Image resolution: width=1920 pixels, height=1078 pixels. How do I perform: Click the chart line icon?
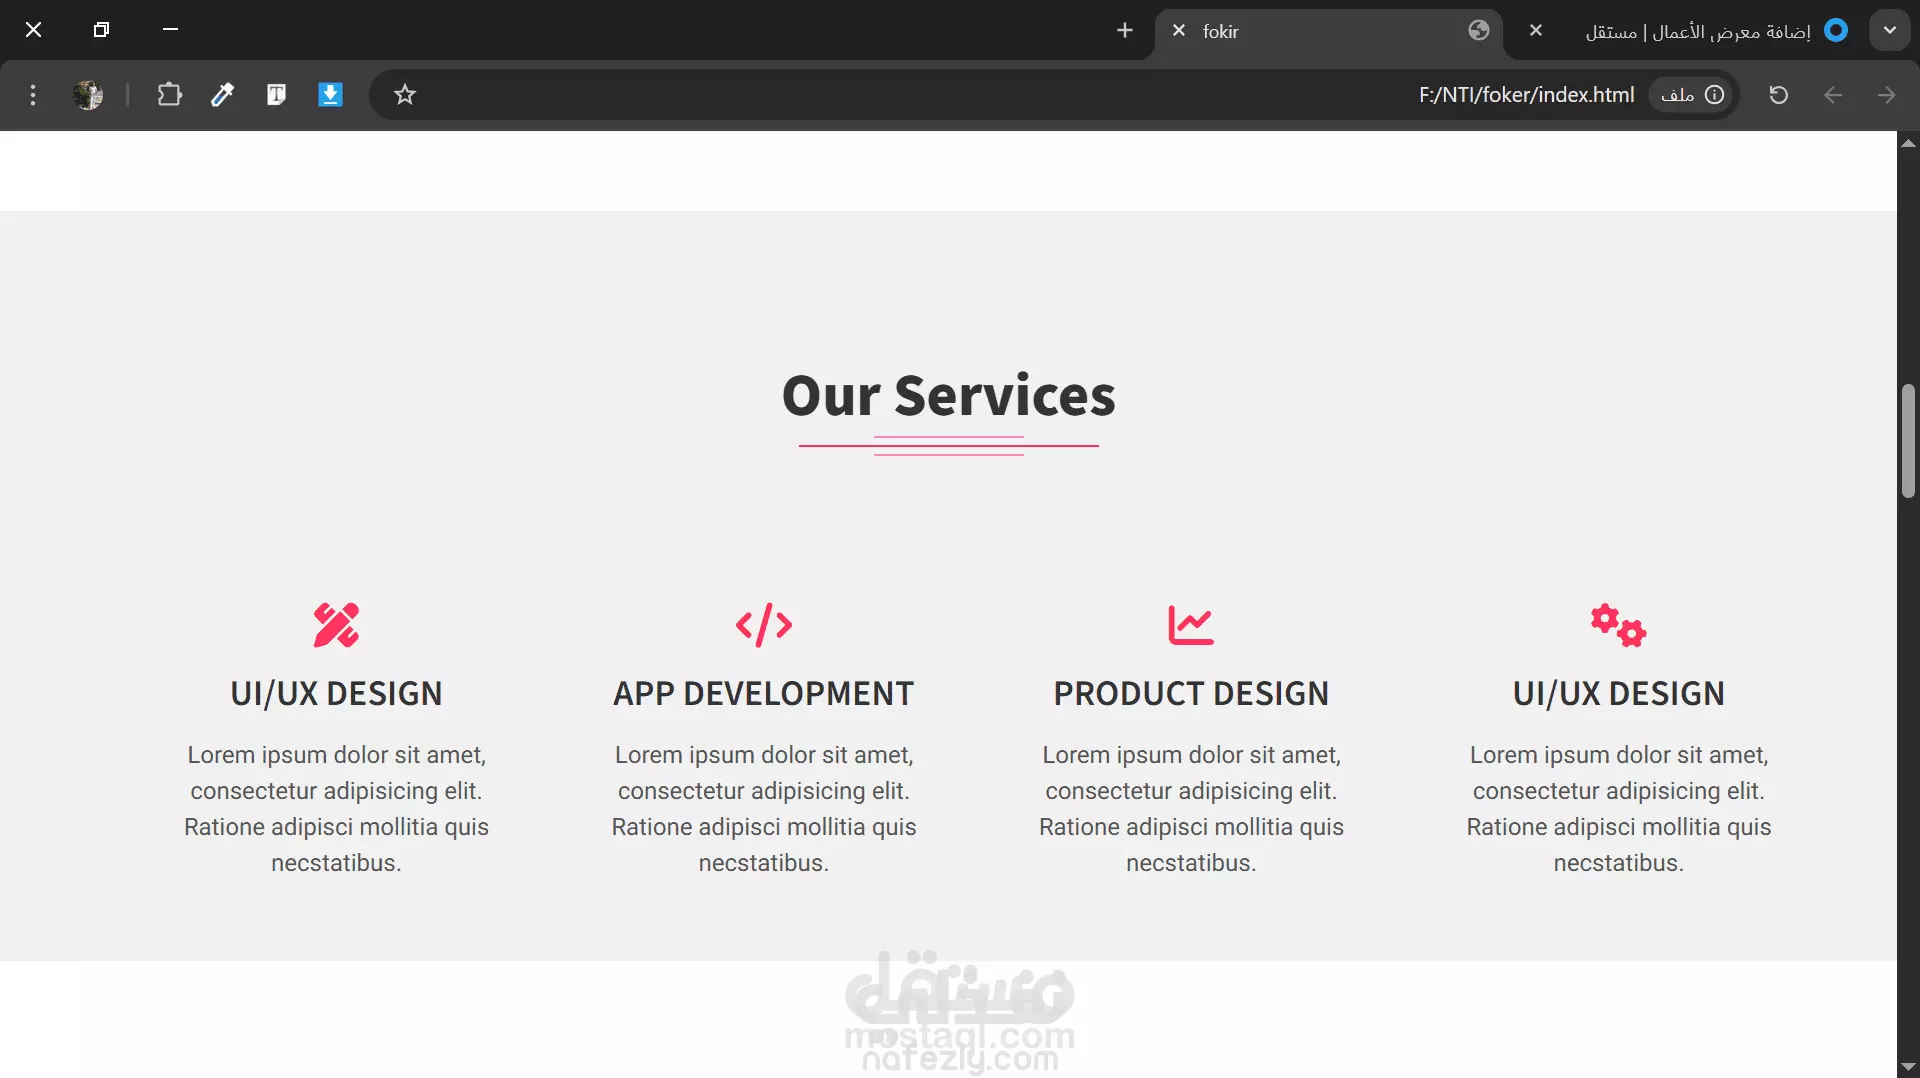1191,625
